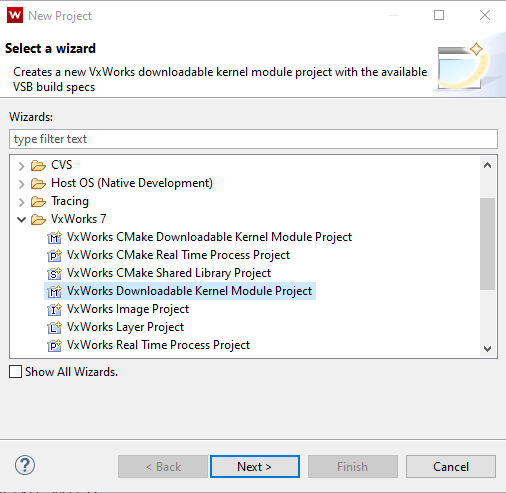Click the Wind River app icon in title bar
This screenshot has height=493, width=506.
tap(15, 15)
